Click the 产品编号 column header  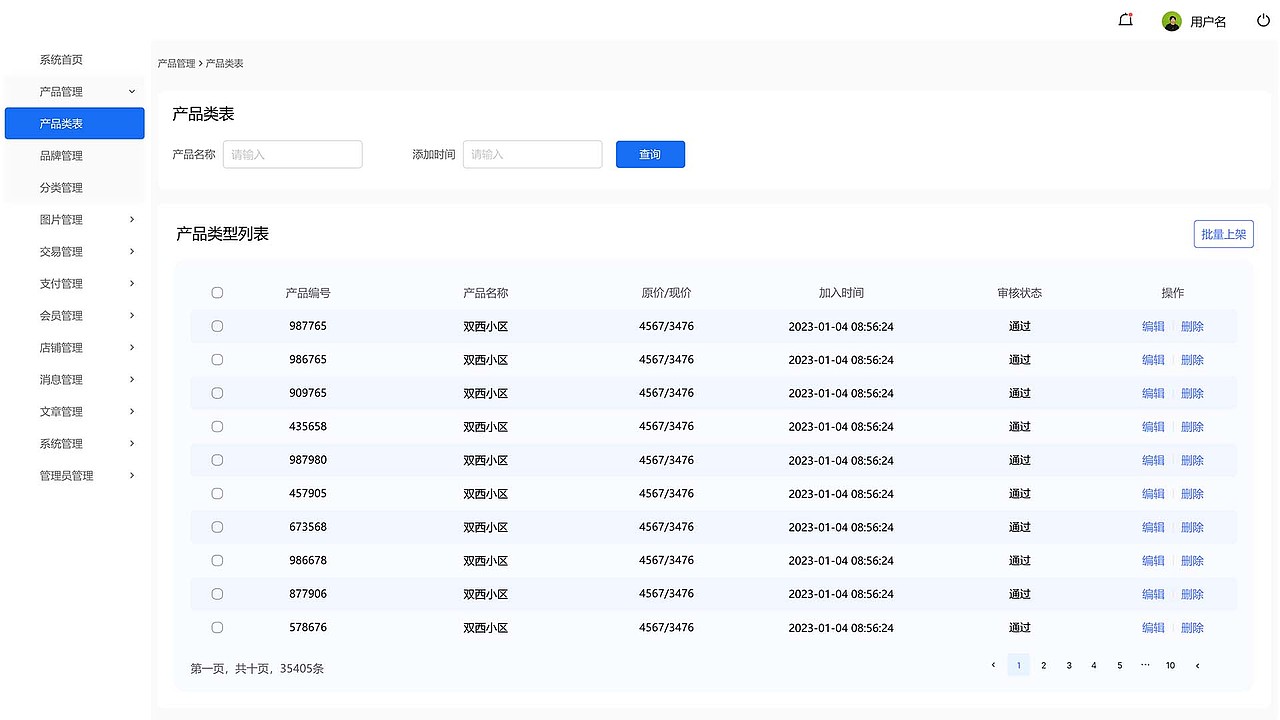click(x=308, y=293)
